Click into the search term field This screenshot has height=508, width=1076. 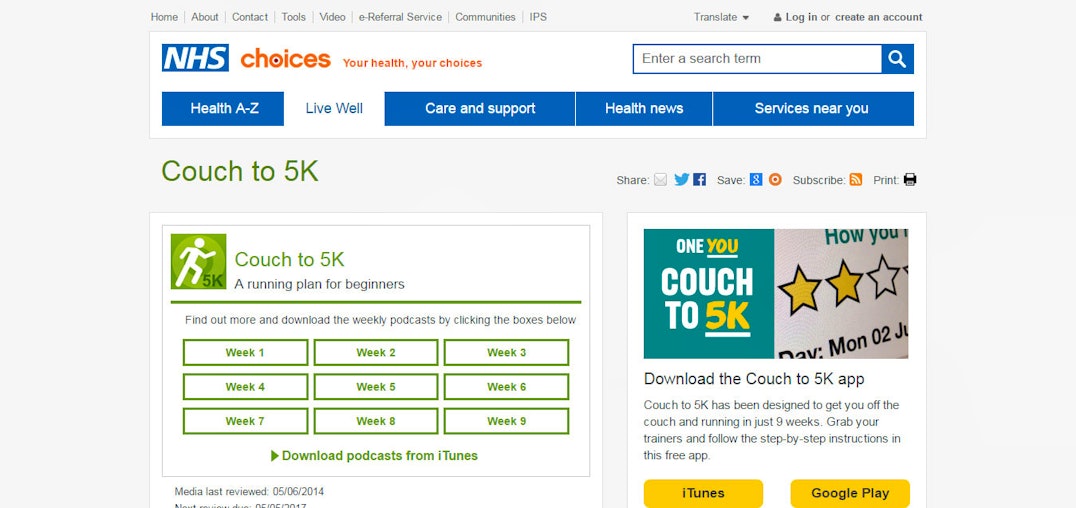[x=757, y=59]
